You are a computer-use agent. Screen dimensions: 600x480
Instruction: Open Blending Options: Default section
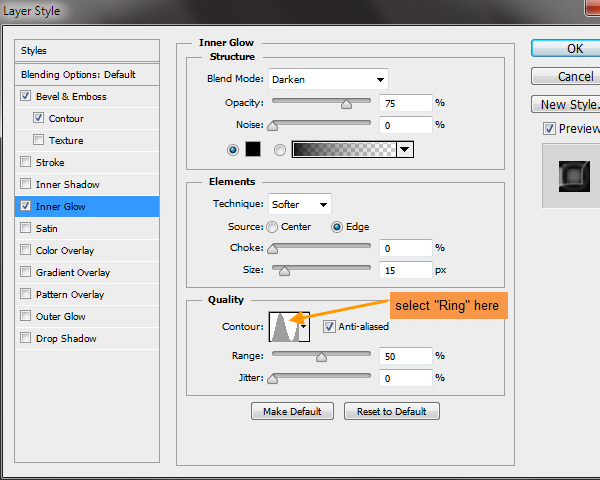[78, 74]
